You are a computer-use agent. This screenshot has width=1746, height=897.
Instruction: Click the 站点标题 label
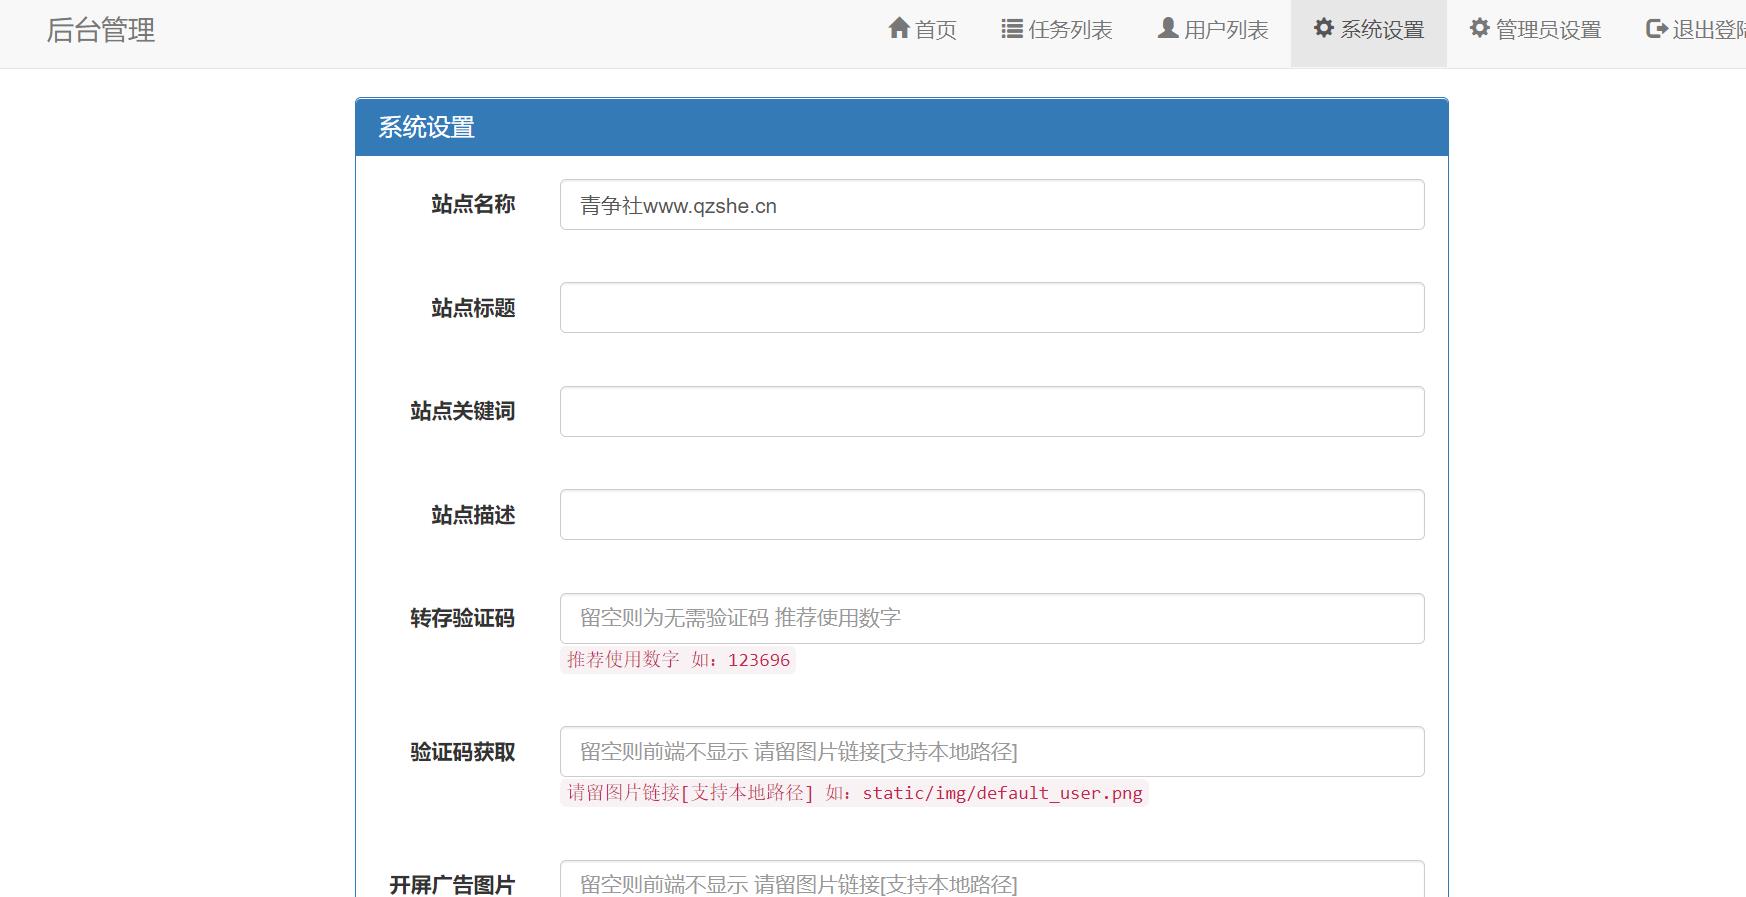pyautogui.click(x=473, y=308)
